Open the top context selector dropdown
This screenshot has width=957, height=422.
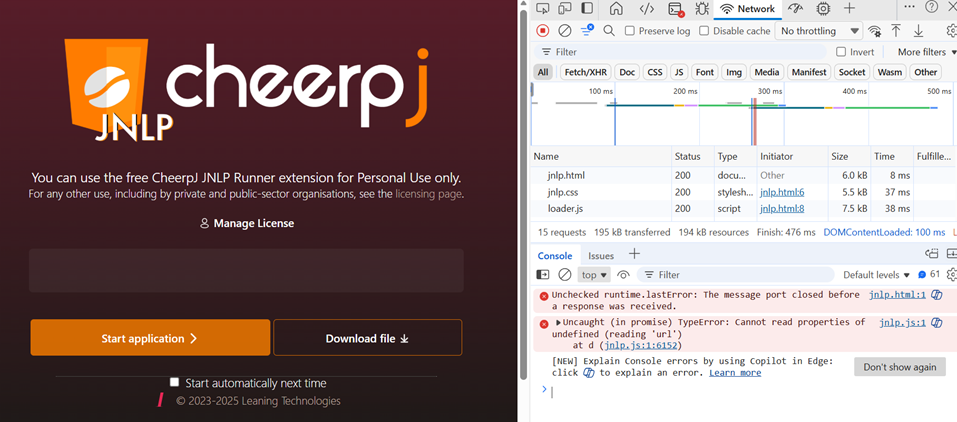(x=595, y=275)
